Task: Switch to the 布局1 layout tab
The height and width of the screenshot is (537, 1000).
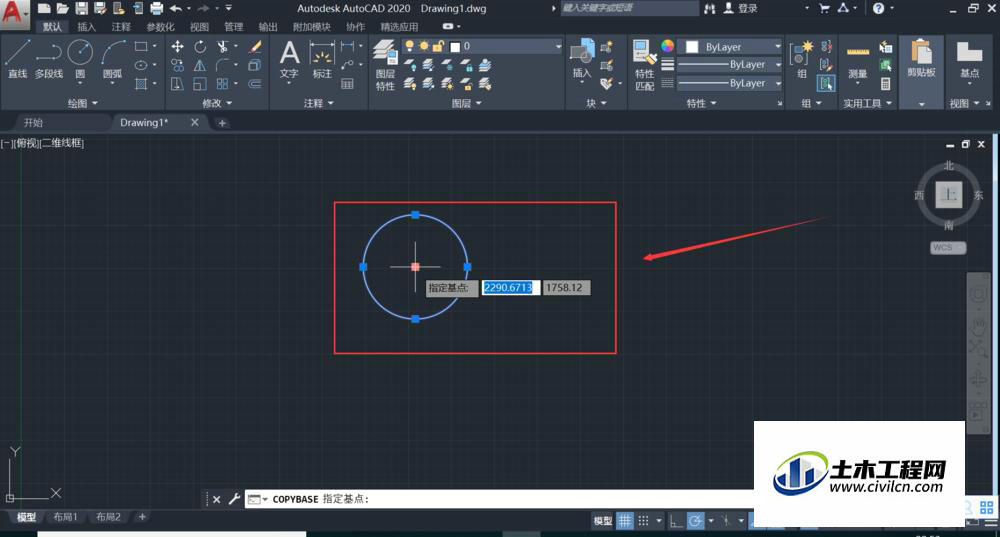Action: pyautogui.click(x=65, y=517)
